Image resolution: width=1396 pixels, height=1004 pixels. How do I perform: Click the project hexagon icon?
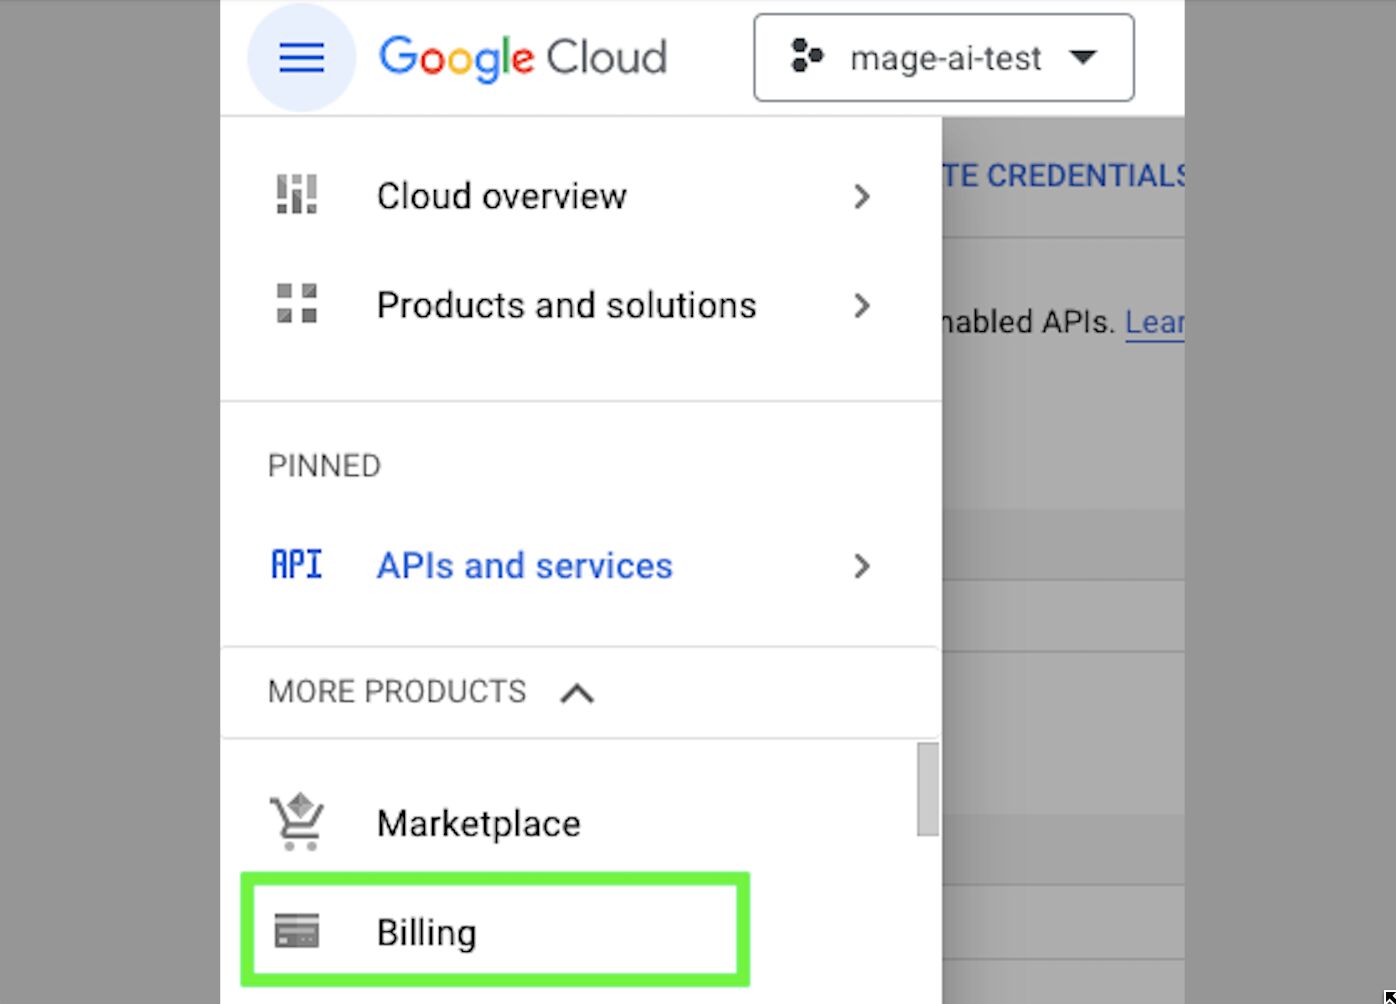click(806, 56)
